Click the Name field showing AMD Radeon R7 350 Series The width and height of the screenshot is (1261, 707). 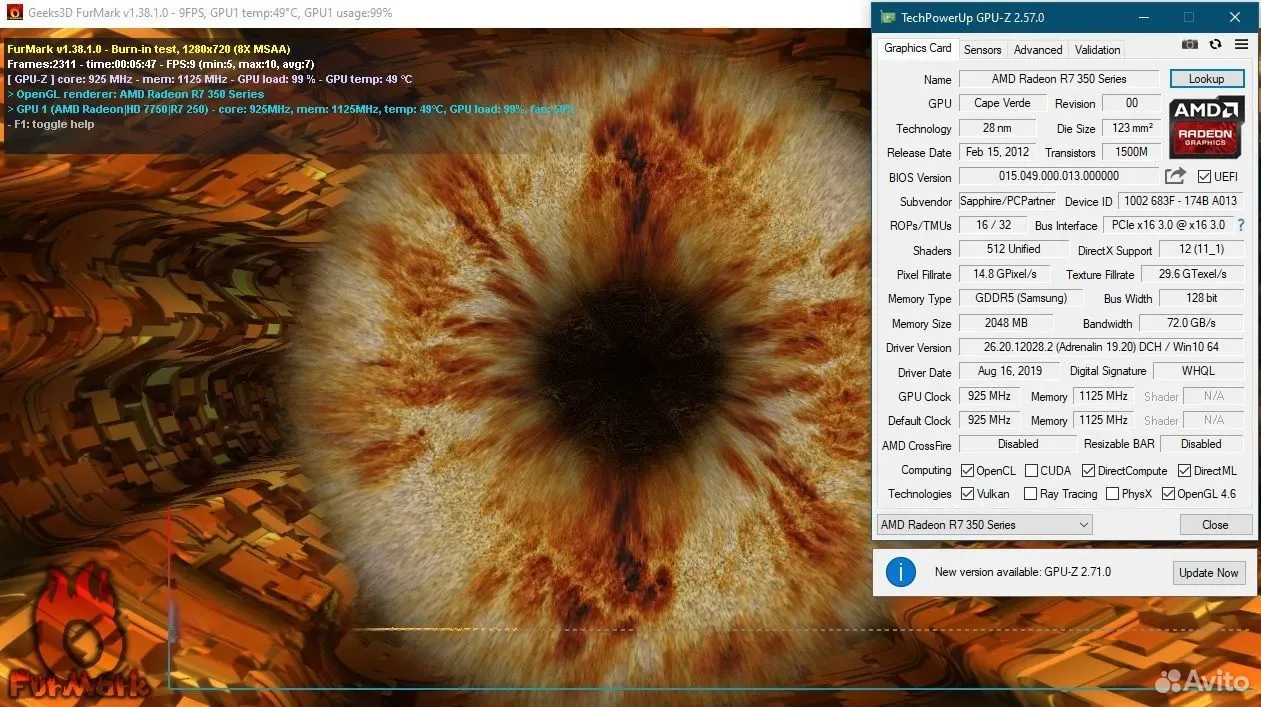pos(1059,79)
